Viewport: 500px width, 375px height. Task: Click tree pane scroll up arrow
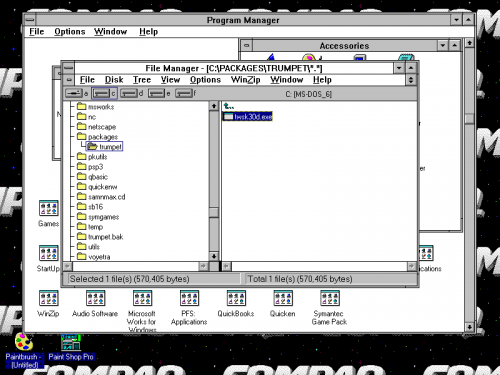click(x=214, y=106)
